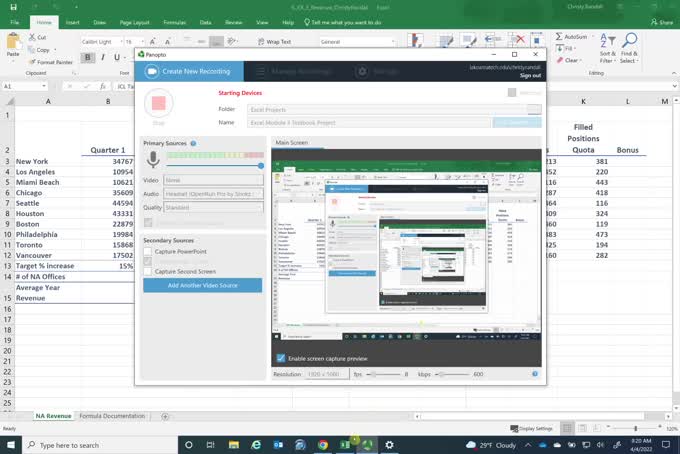The height and width of the screenshot is (454, 680).
Task: Click the Orientation text angle icon
Action: [232, 41]
